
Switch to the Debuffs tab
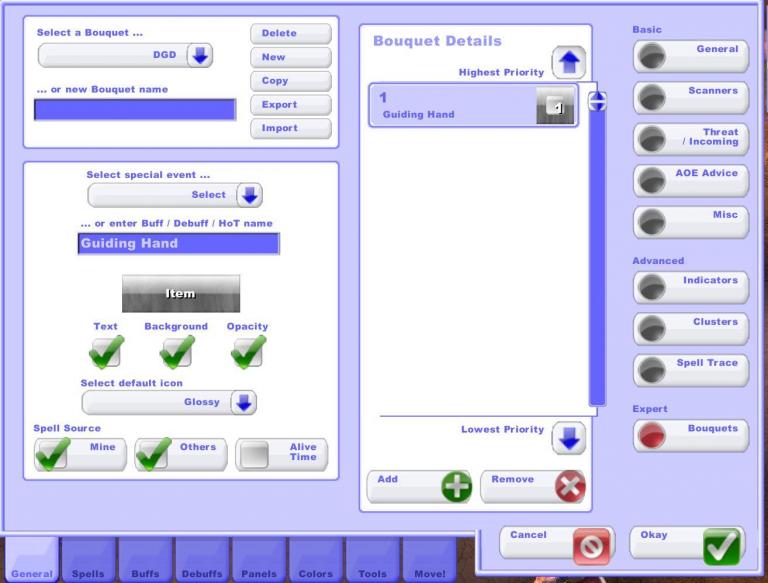click(202, 562)
